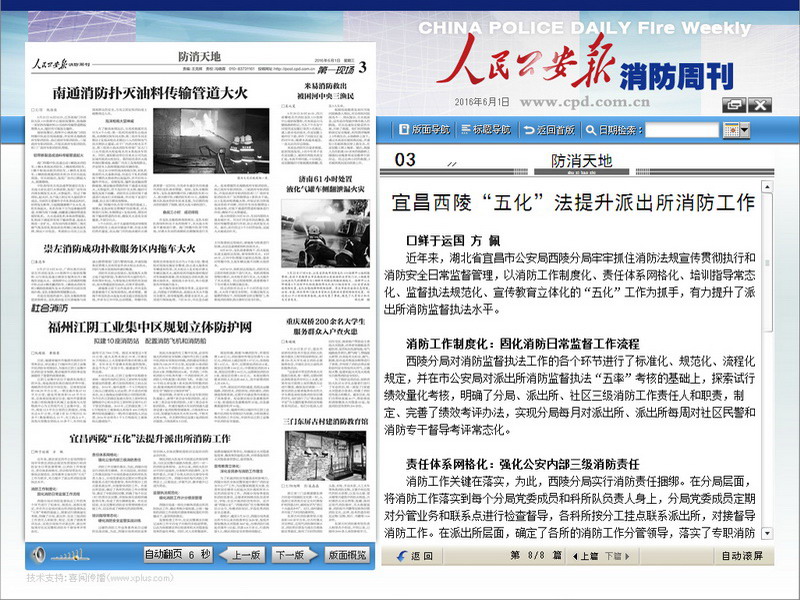The image size is (800, 600).
Task: Click 返回首版 return to front page
Action: 549,130
